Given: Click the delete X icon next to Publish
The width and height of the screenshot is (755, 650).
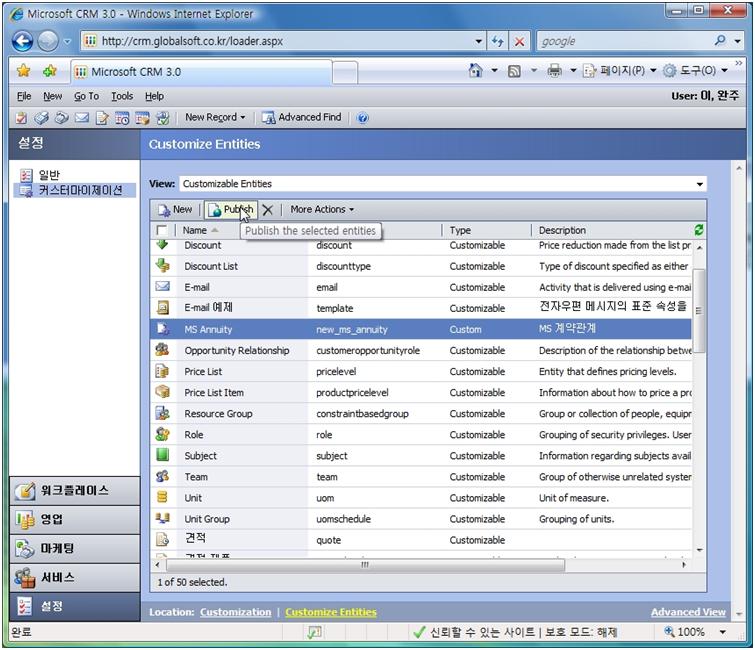Looking at the screenshot, I should point(268,210).
